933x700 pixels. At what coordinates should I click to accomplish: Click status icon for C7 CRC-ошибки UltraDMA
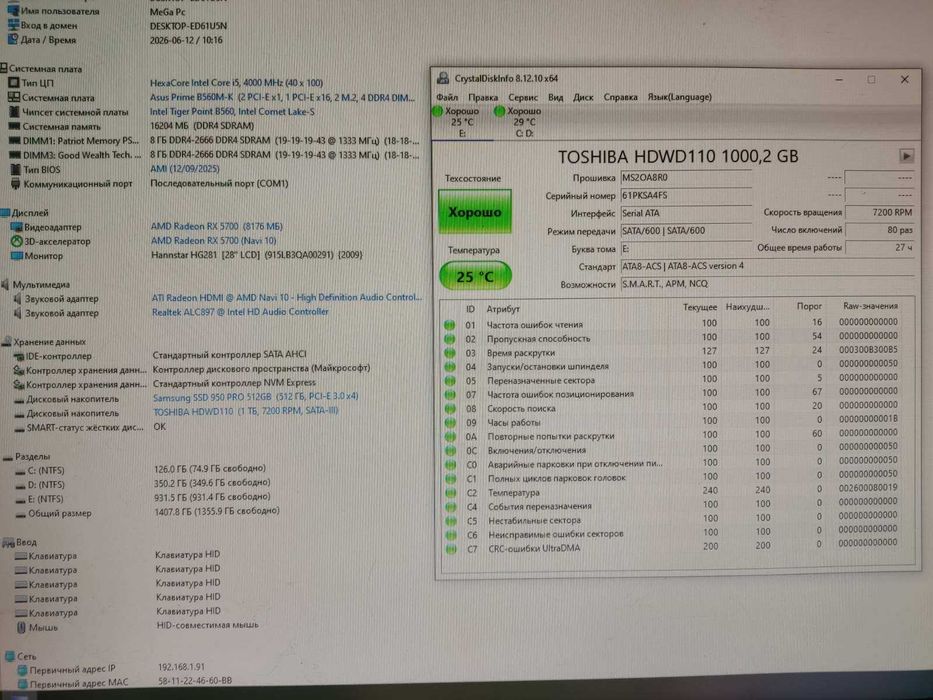(x=452, y=549)
